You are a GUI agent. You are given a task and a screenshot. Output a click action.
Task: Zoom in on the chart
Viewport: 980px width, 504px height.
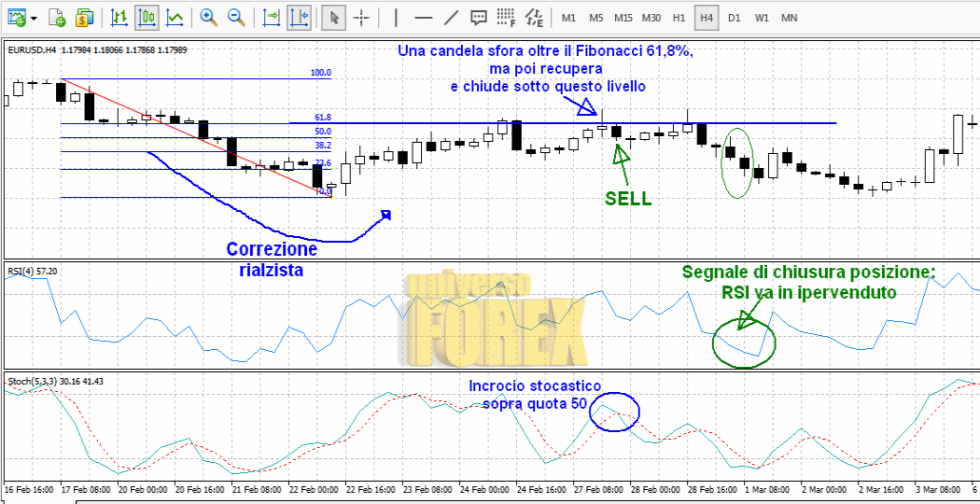tap(208, 17)
